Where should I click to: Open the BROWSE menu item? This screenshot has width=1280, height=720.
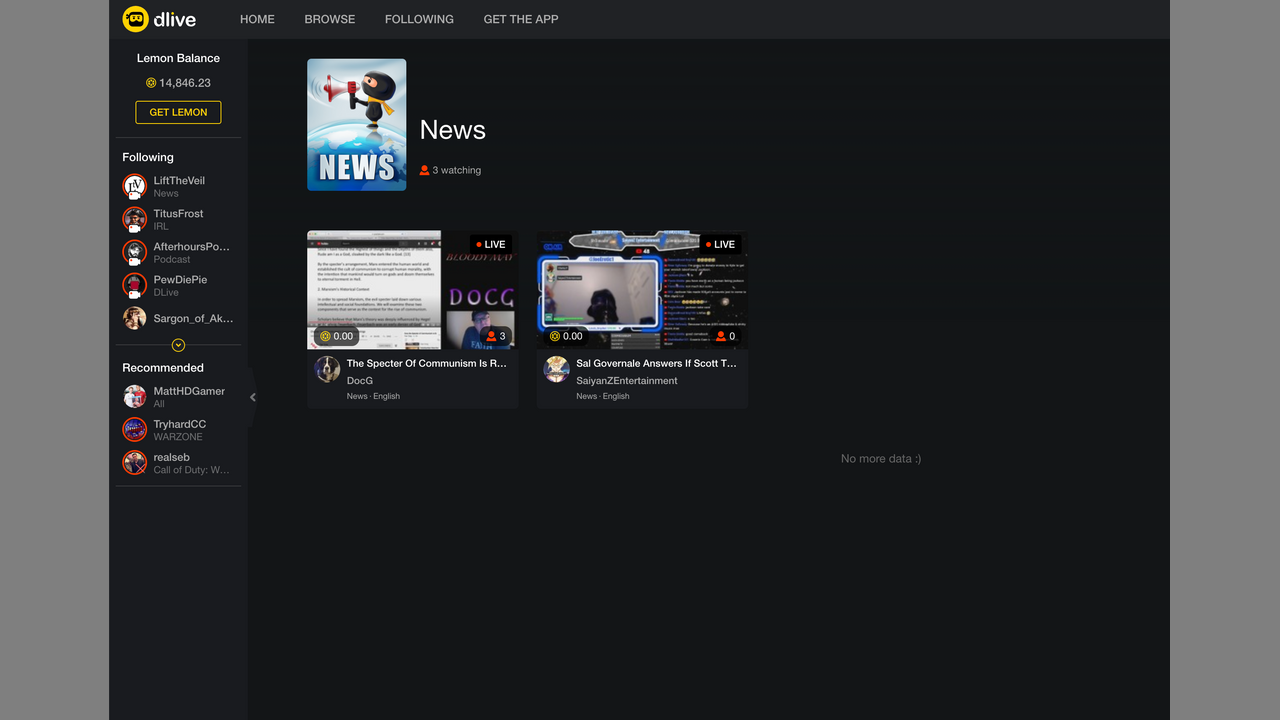(x=329, y=19)
